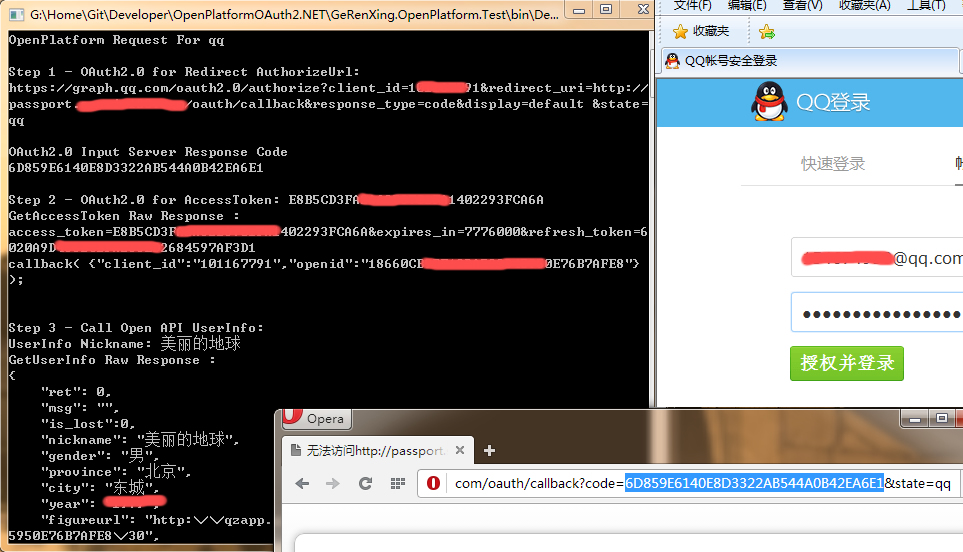Click the console window icon in title bar
This screenshot has width=963, height=552.
17,14
